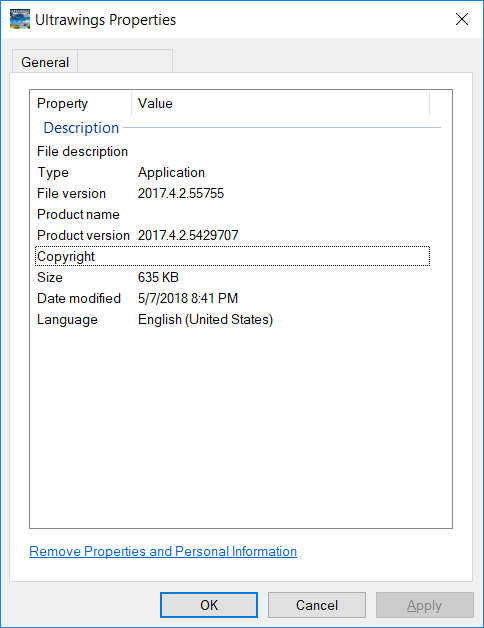Click the File version value 2017.4.2.55755
The image size is (484, 628).
coord(181,193)
